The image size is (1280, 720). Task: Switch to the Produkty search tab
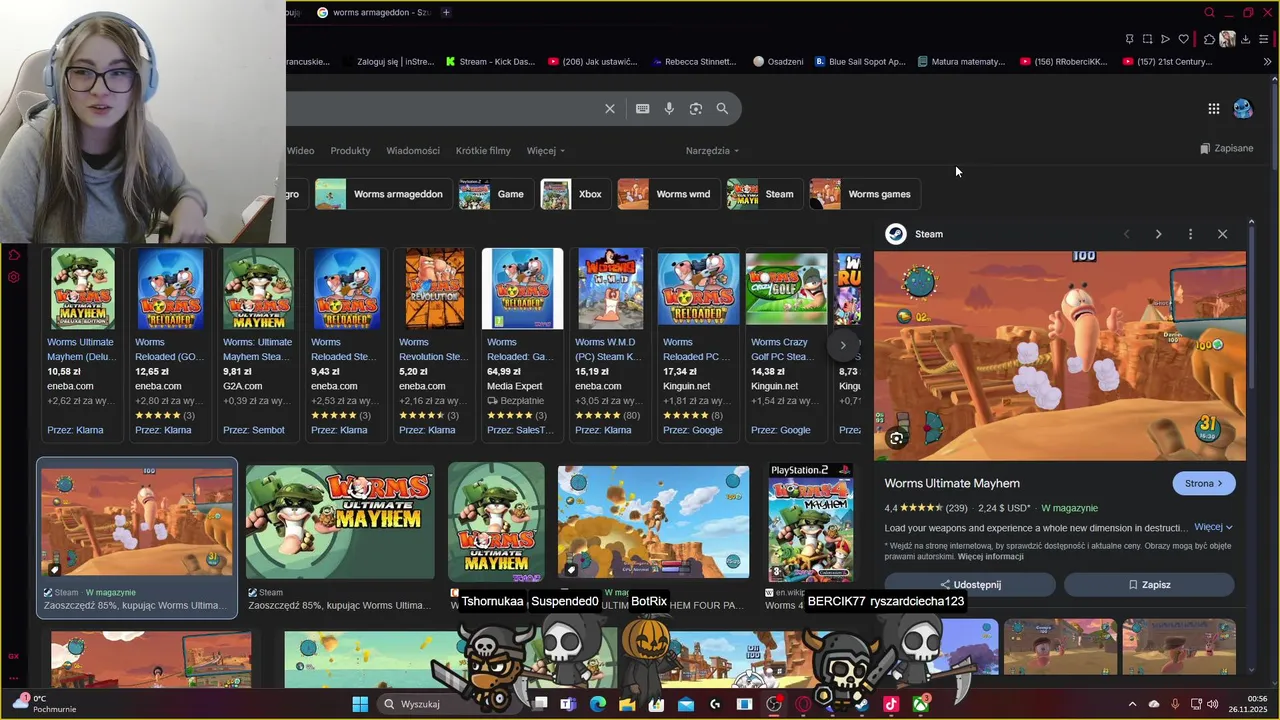[x=350, y=151]
